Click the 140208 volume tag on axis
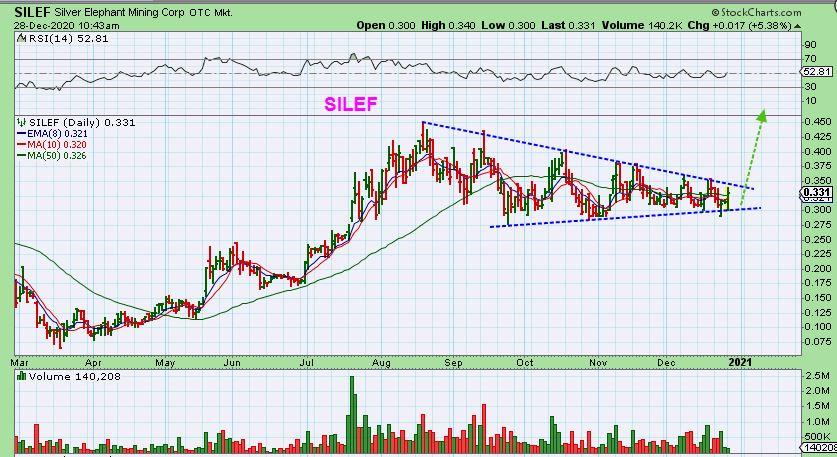 [x=818, y=447]
